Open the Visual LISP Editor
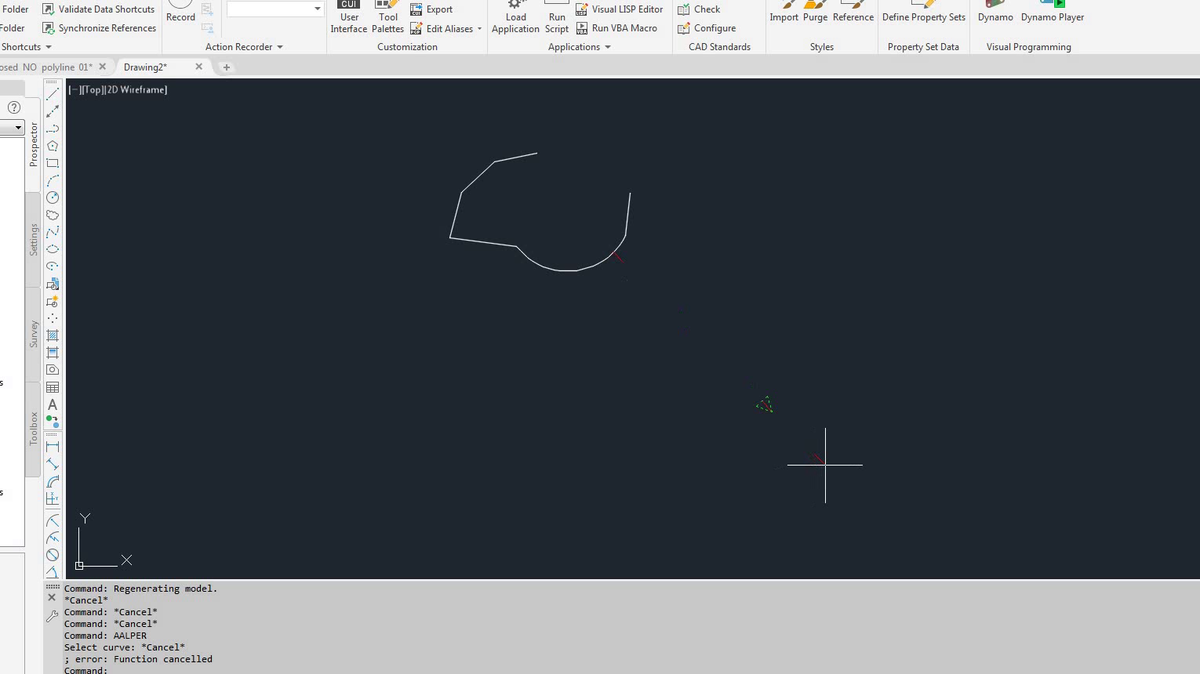The image size is (1200, 674). 619,9
